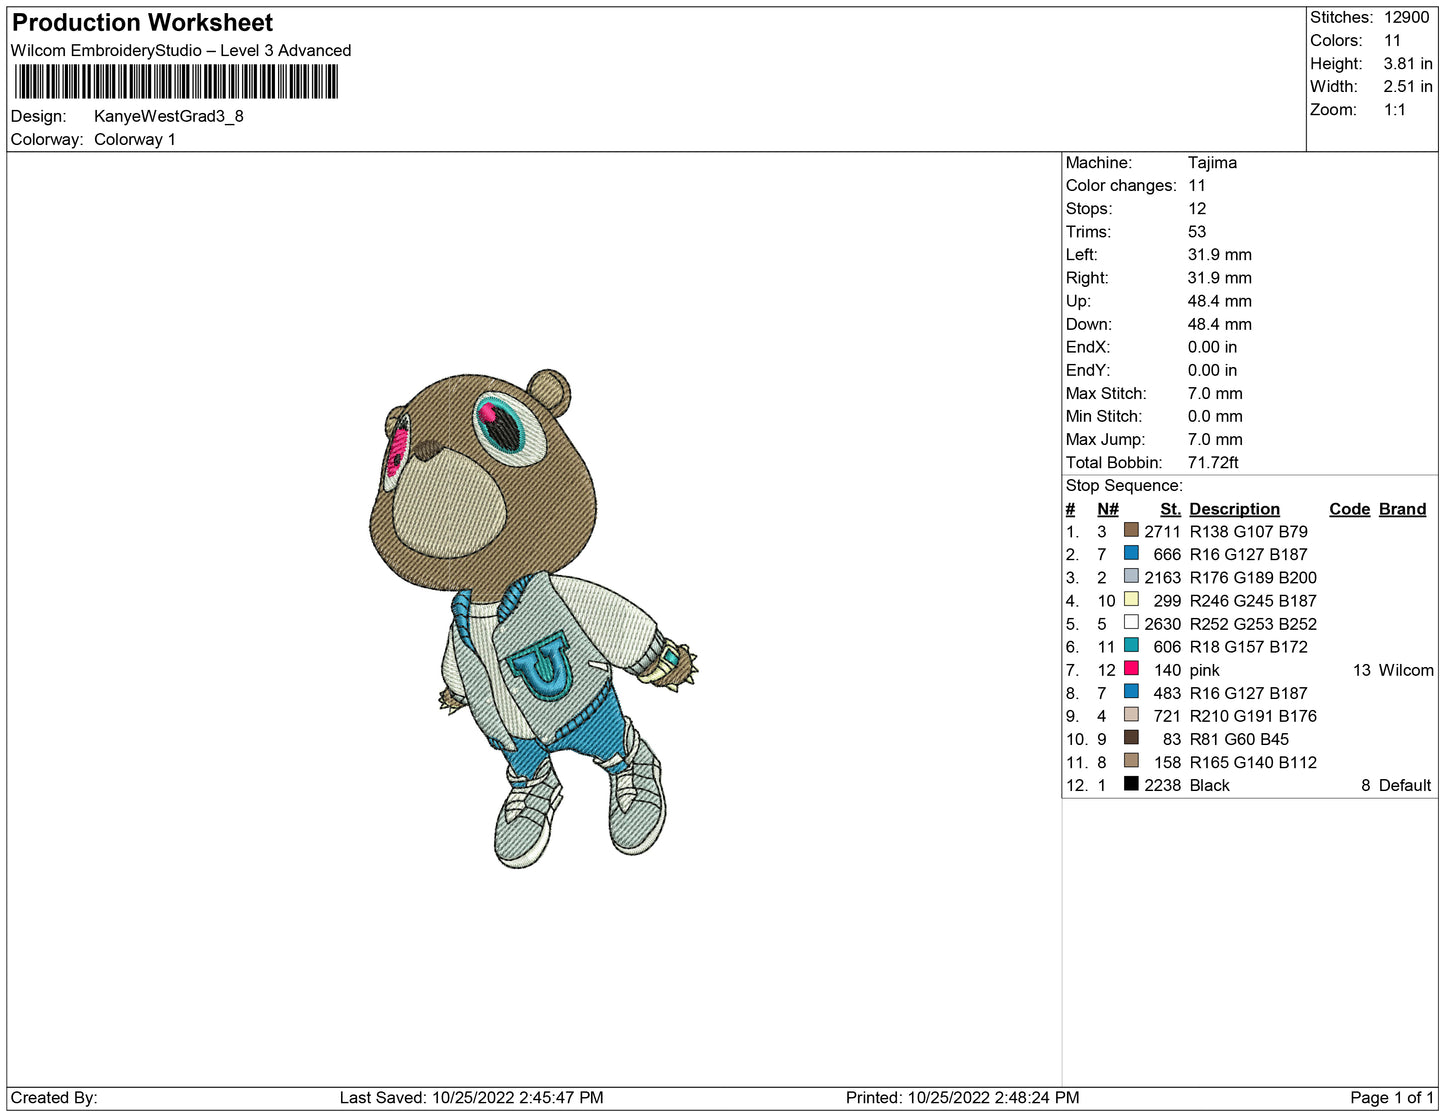
Task: Select the "Down:" label
Action: 1089,324
